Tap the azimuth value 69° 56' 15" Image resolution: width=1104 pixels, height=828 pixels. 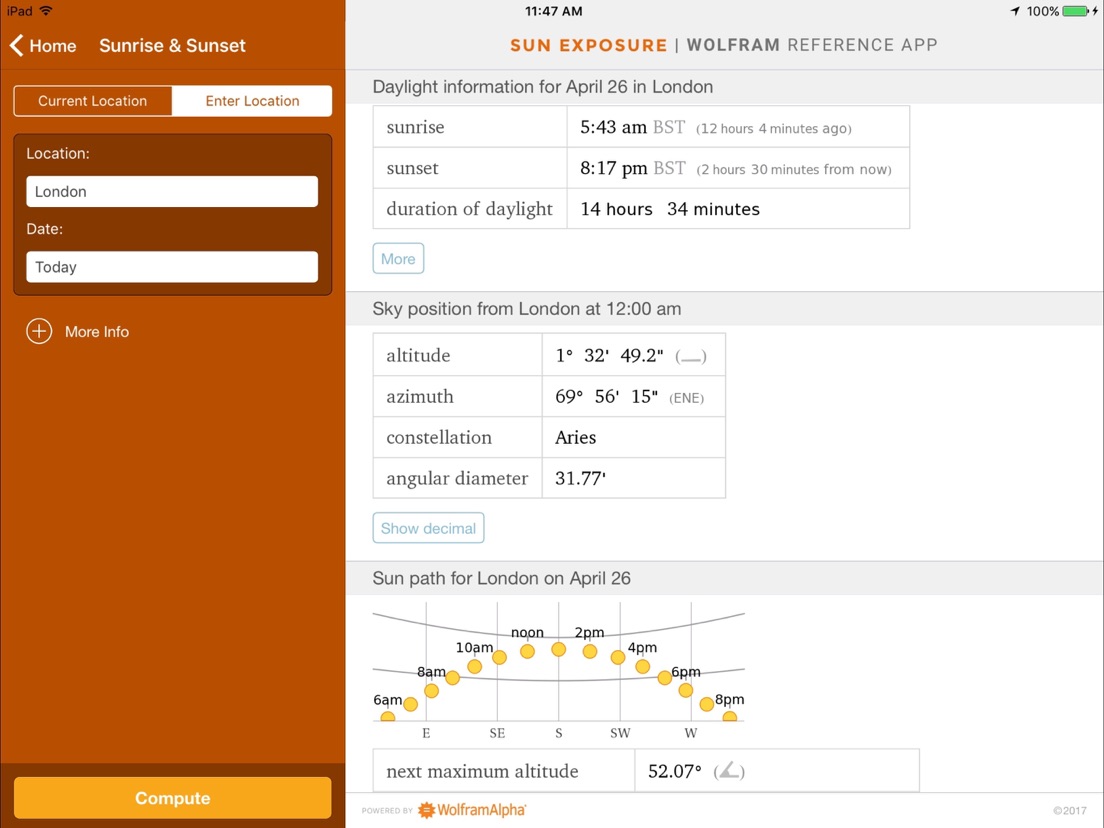[606, 396]
